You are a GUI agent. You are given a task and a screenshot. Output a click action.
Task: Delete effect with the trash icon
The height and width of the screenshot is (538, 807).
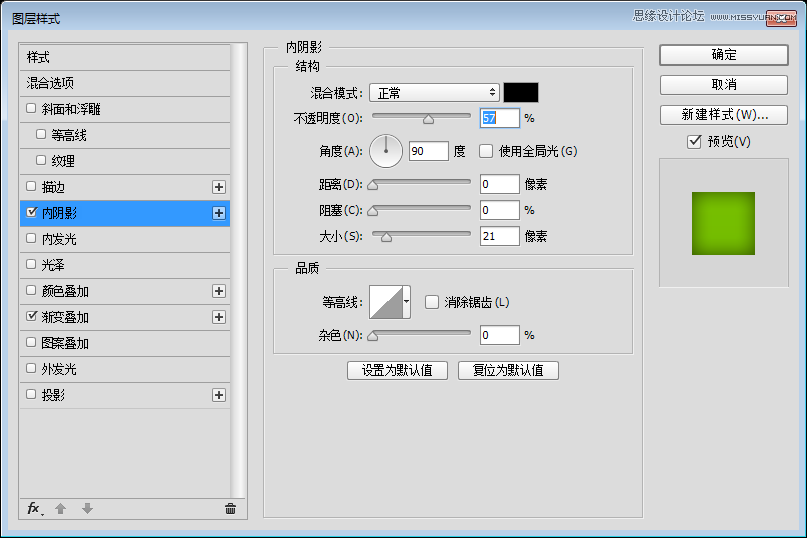(x=230, y=509)
